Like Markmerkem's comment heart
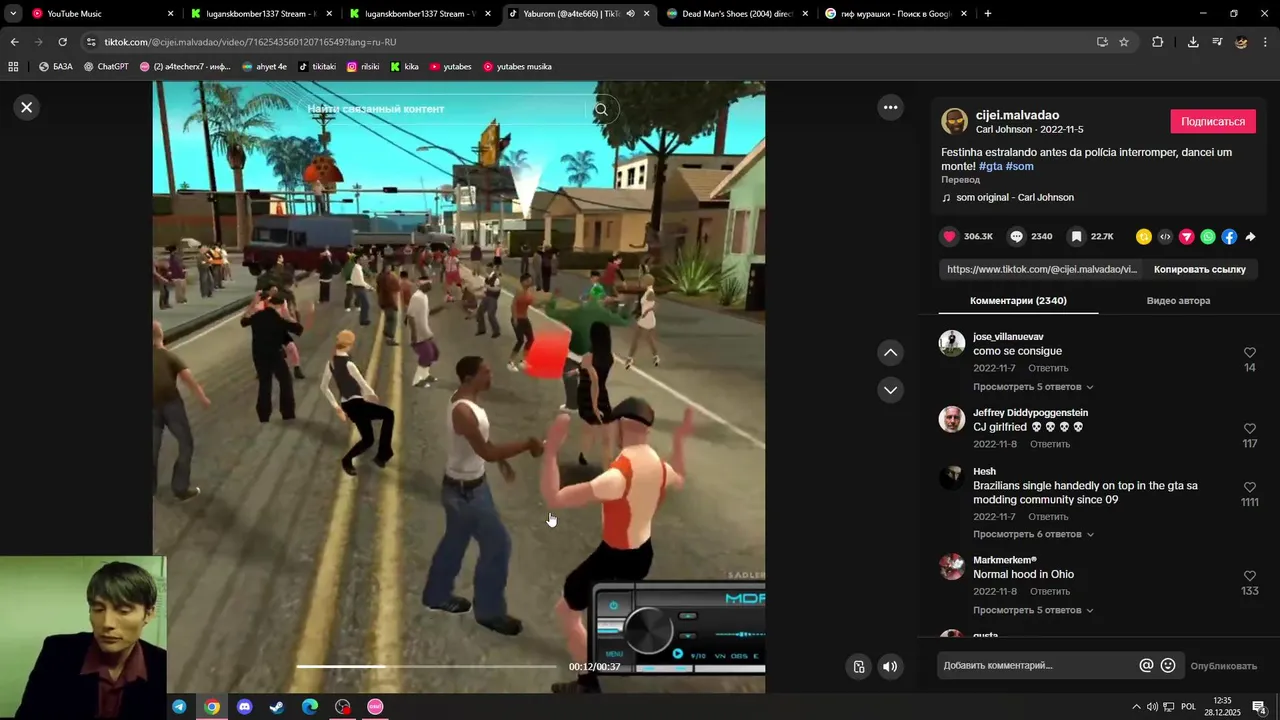 tap(1250, 576)
